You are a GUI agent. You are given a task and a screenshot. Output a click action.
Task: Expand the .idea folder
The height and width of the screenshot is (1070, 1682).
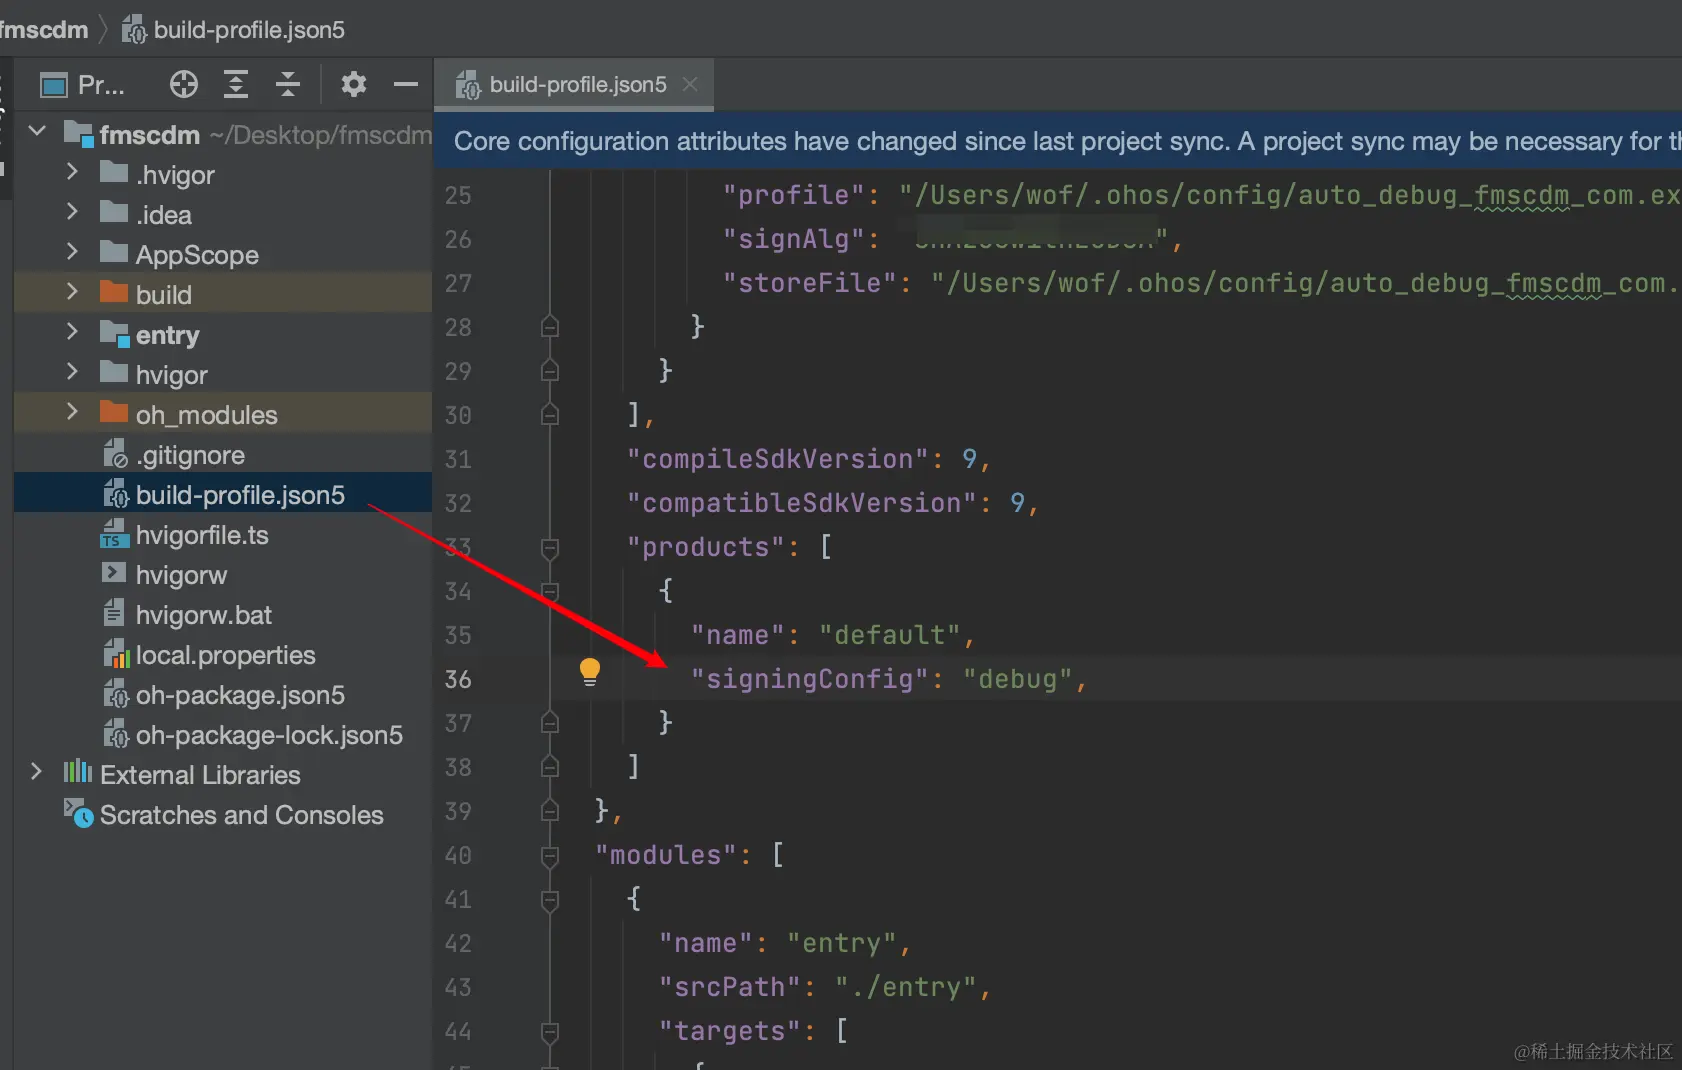click(72, 212)
